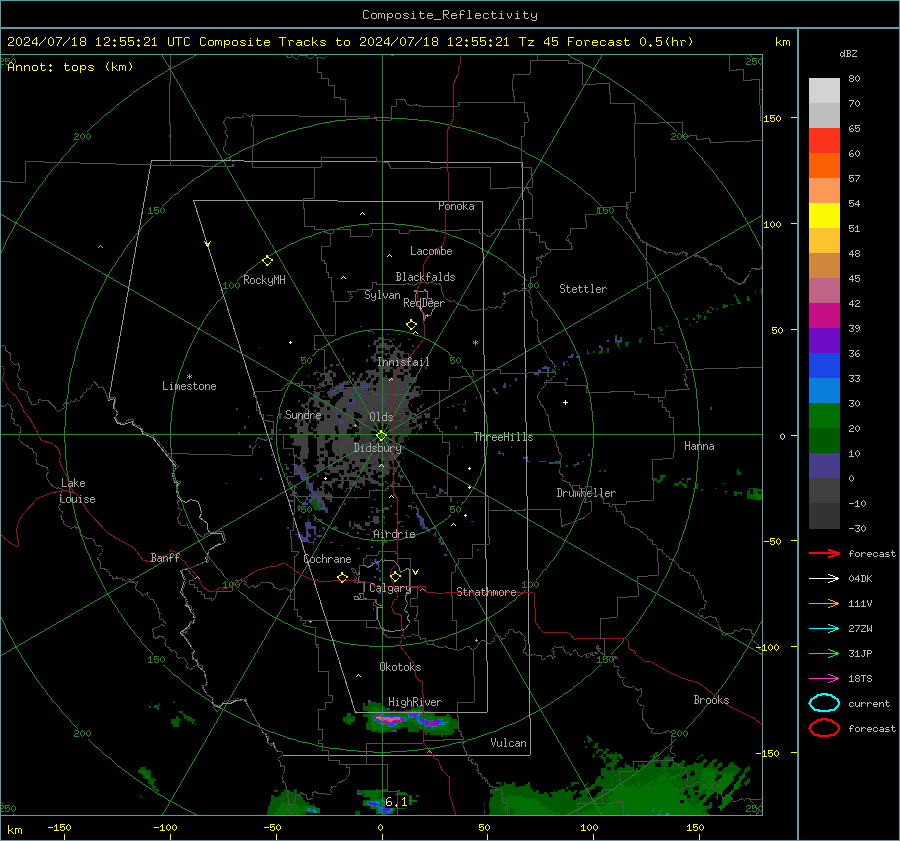
Task: Click the RedDeer city label
Action: [x=424, y=303]
